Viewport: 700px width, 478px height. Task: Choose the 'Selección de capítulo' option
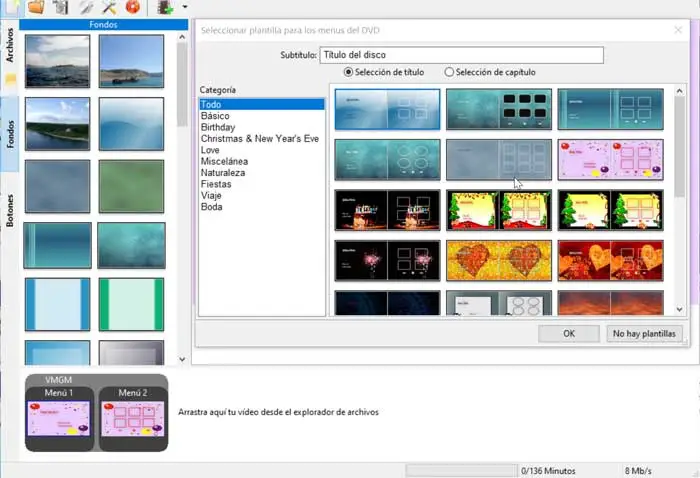449,72
